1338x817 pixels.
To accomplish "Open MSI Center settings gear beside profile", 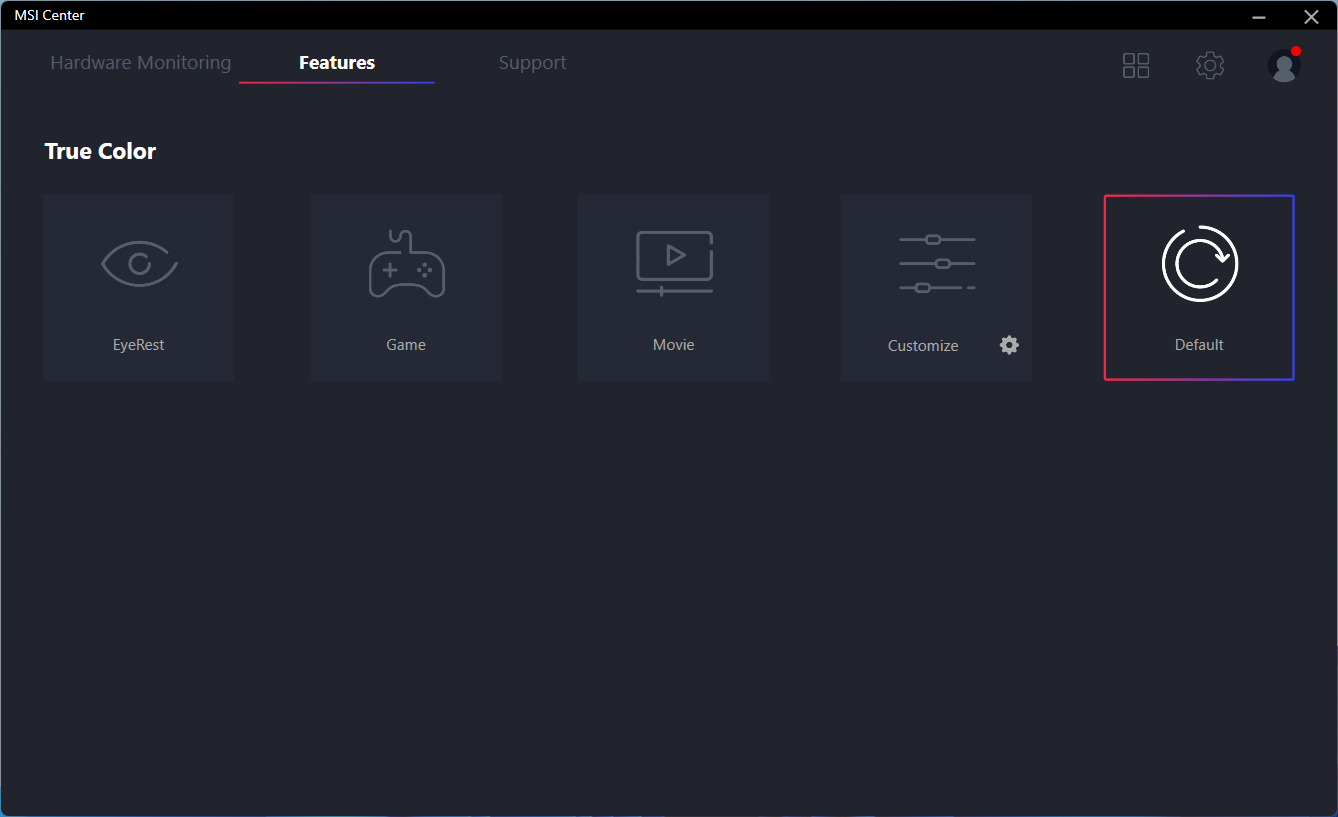I will click(1210, 66).
